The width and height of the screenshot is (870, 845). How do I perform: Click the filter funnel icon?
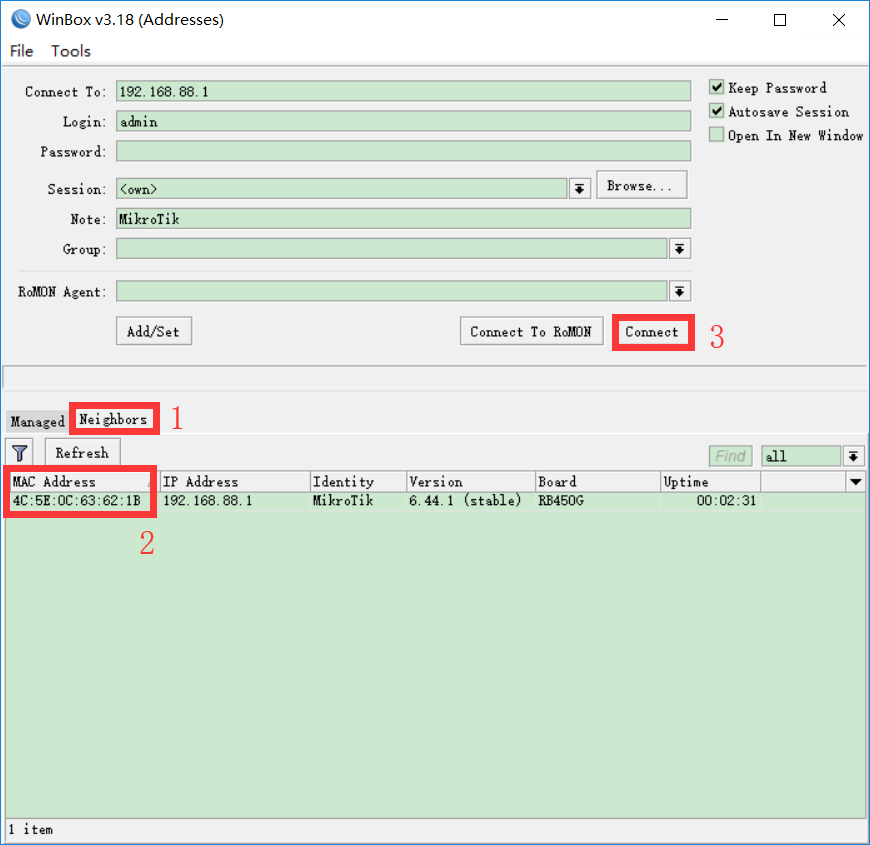pyautogui.click(x=20, y=453)
